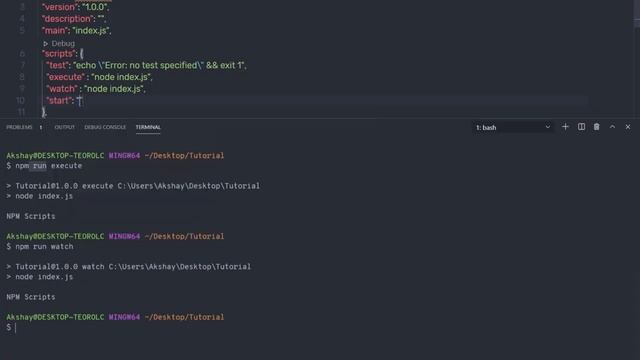Kill terminal with trash icon
The width and height of the screenshot is (640, 360).
(x=597, y=127)
